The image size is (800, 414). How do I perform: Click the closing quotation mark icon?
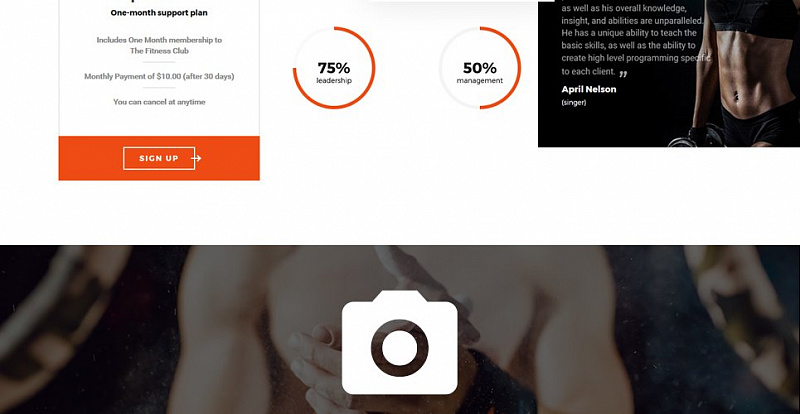tap(623, 74)
